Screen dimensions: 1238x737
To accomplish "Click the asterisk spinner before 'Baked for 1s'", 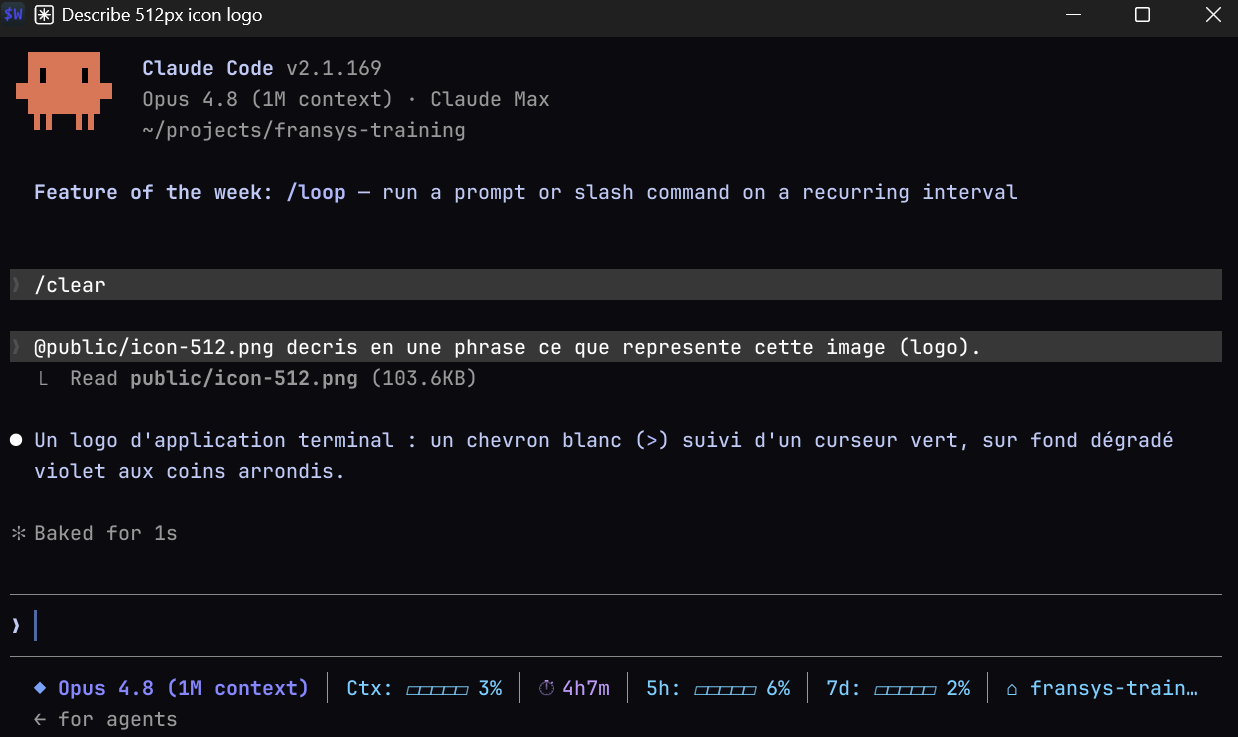I will click(x=17, y=533).
